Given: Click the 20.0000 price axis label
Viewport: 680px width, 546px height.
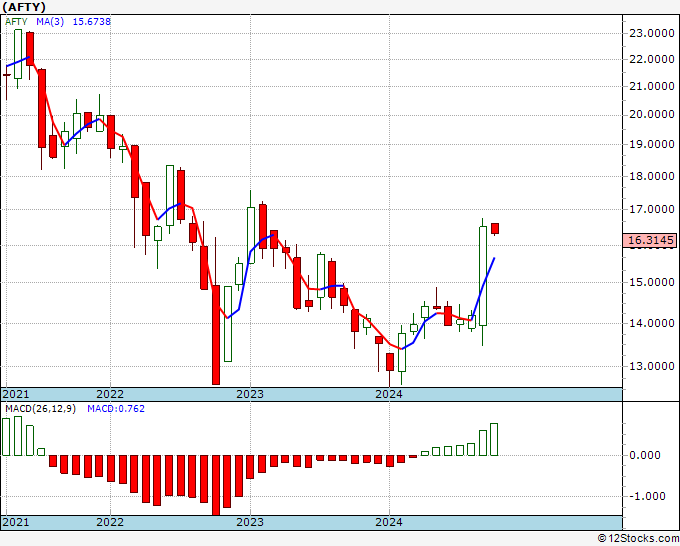Looking at the screenshot, I should pyautogui.click(x=651, y=114).
